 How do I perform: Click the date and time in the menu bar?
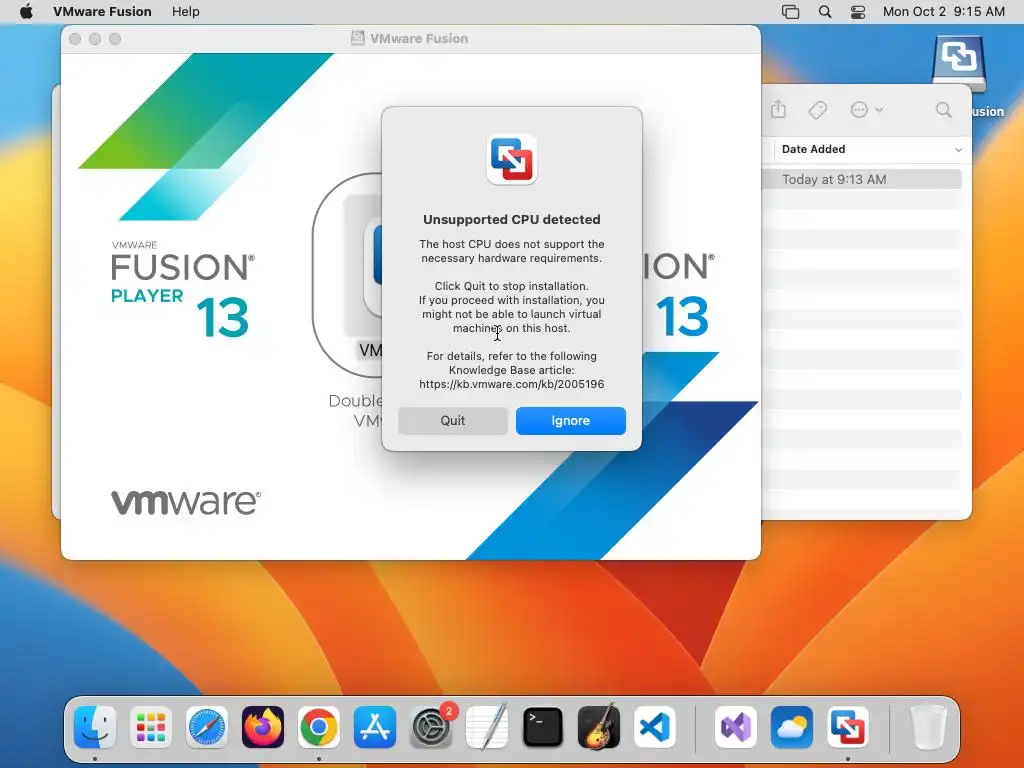[x=943, y=12]
